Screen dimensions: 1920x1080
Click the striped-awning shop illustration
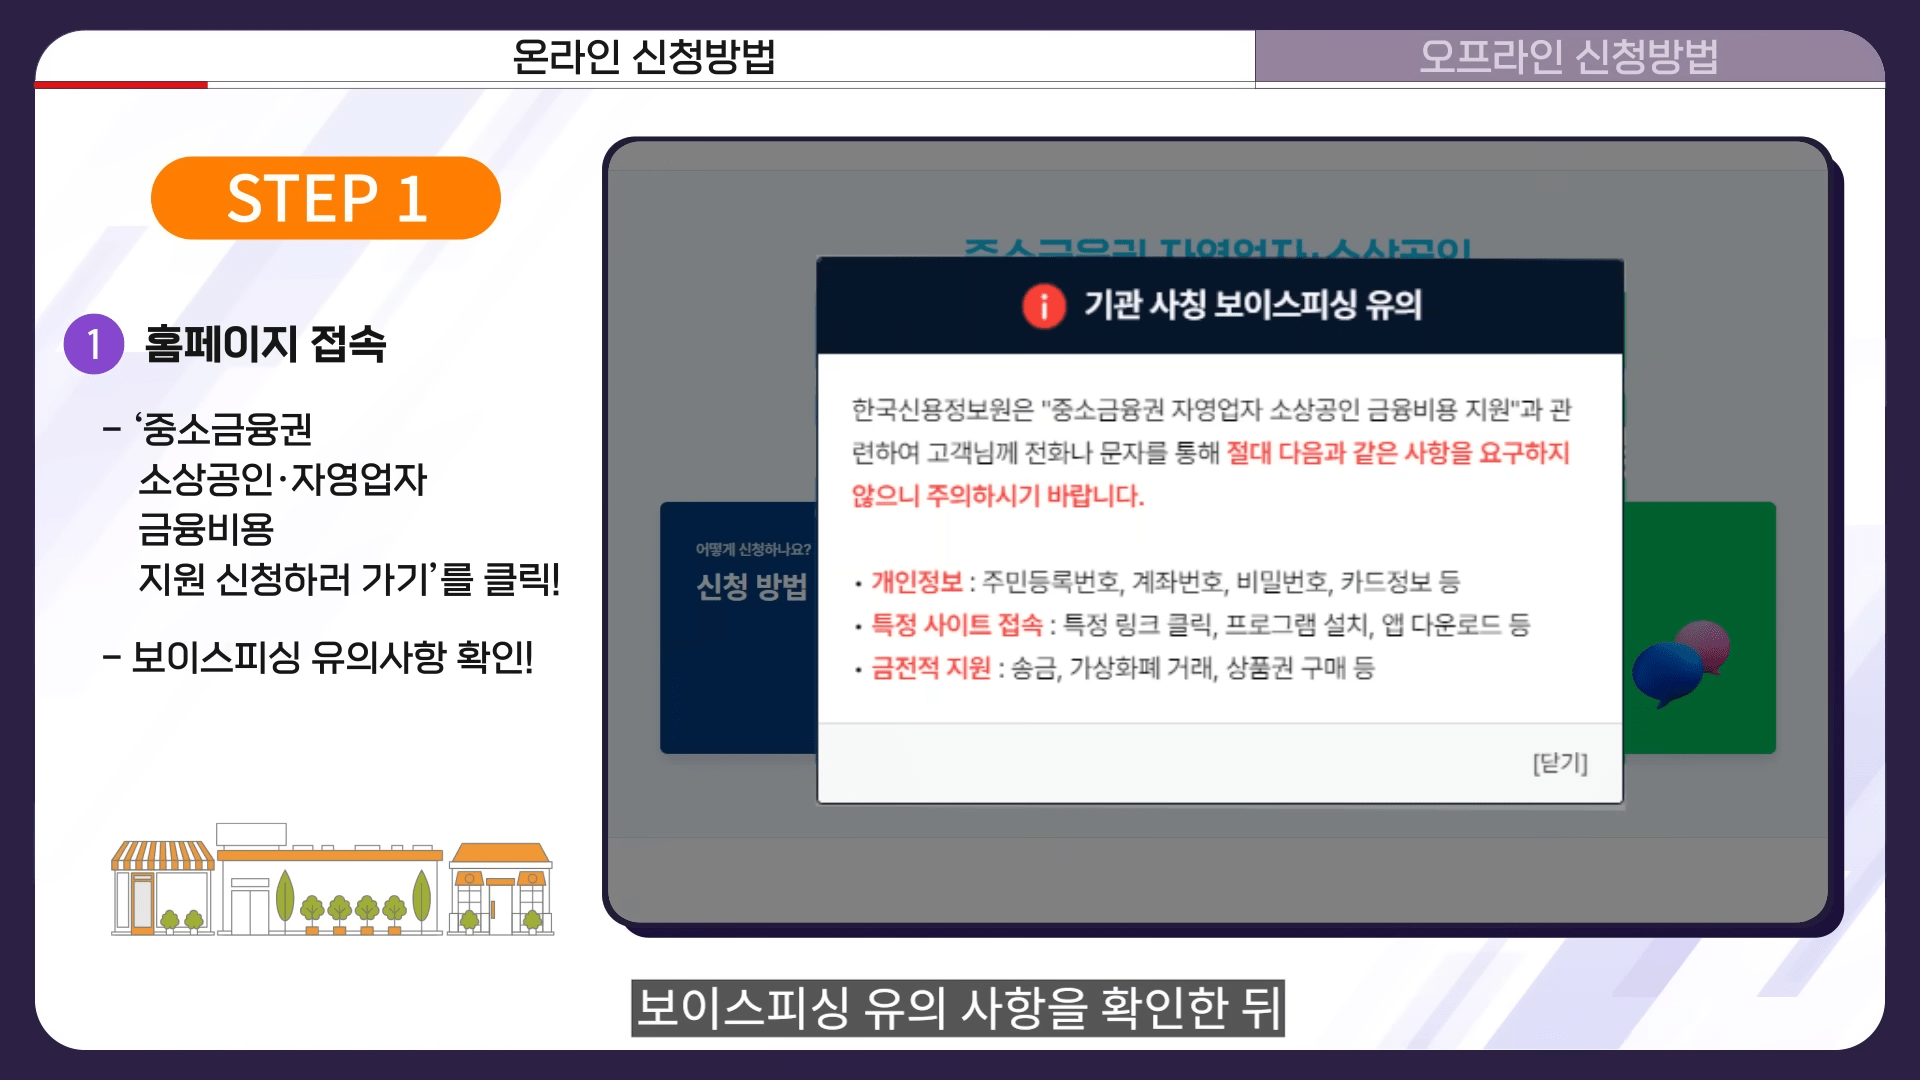162,887
